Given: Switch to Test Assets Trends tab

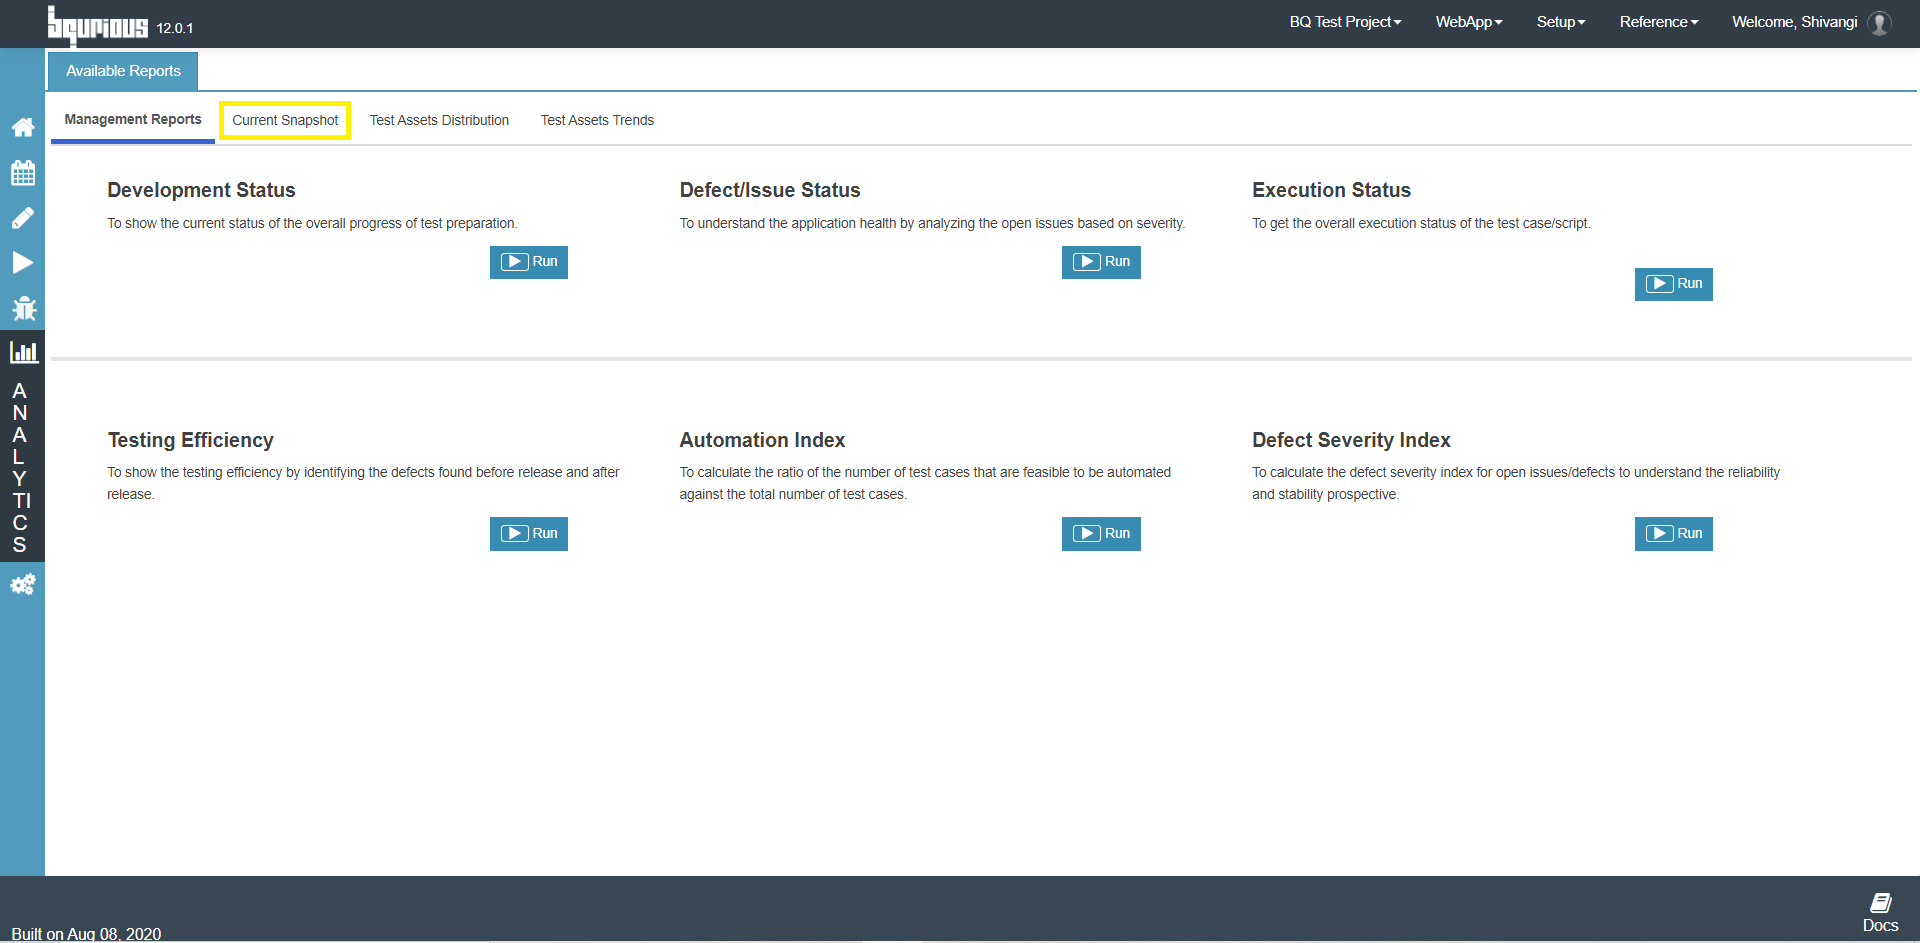Looking at the screenshot, I should pos(597,120).
